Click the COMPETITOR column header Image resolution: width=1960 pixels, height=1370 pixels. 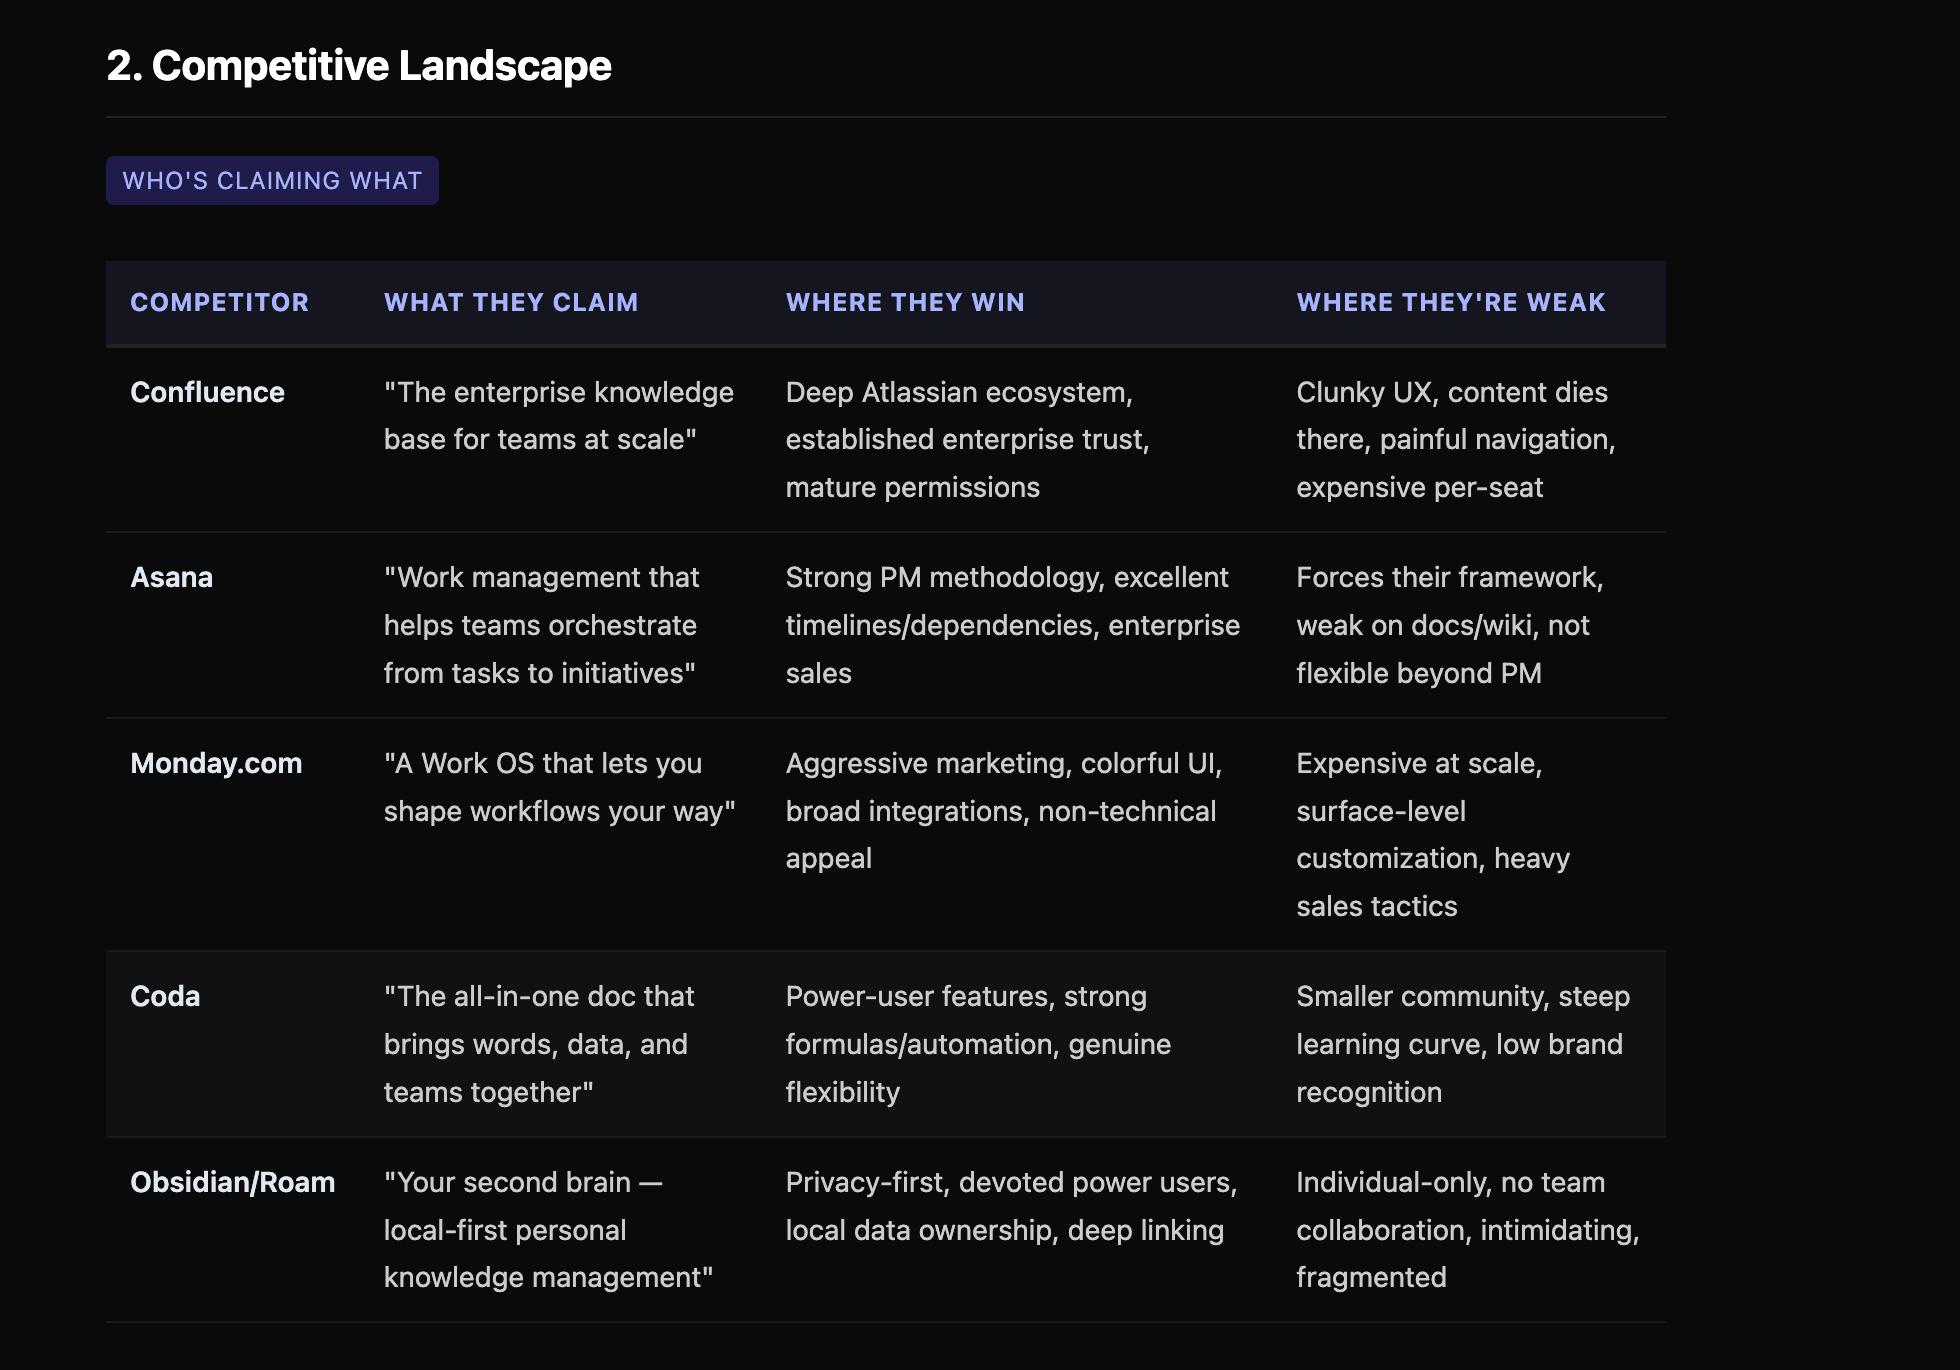[219, 303]
